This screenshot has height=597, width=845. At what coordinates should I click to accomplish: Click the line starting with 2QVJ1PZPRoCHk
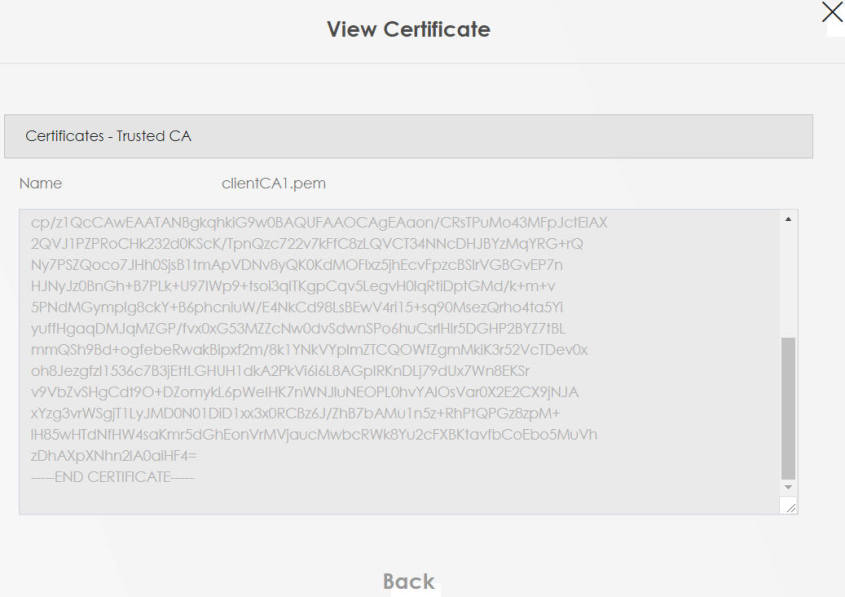pyautogui.click(x=308, y=244)
